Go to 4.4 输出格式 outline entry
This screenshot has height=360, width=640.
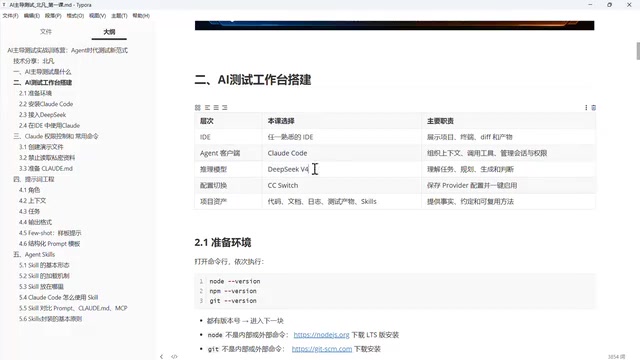(35, 222)
